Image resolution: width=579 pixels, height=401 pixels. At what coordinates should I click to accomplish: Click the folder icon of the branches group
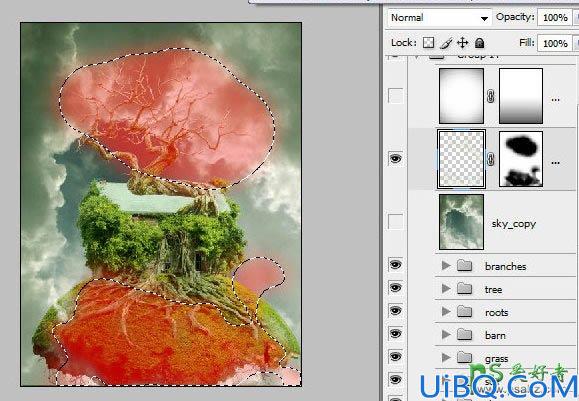[464, 265]
